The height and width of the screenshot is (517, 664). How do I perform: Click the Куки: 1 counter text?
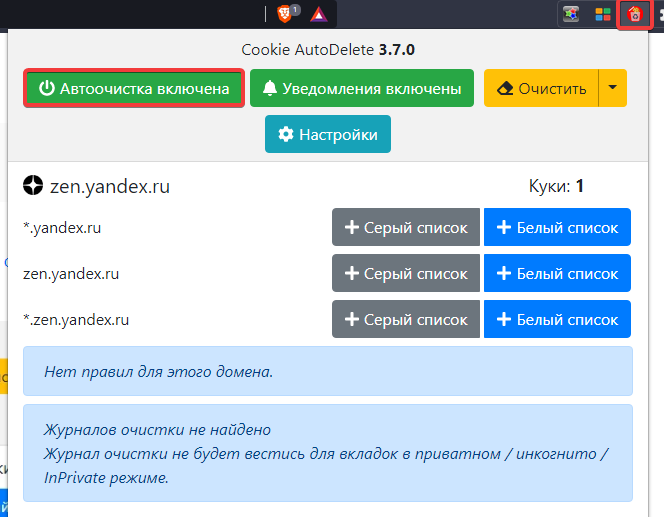coord(556,186)
